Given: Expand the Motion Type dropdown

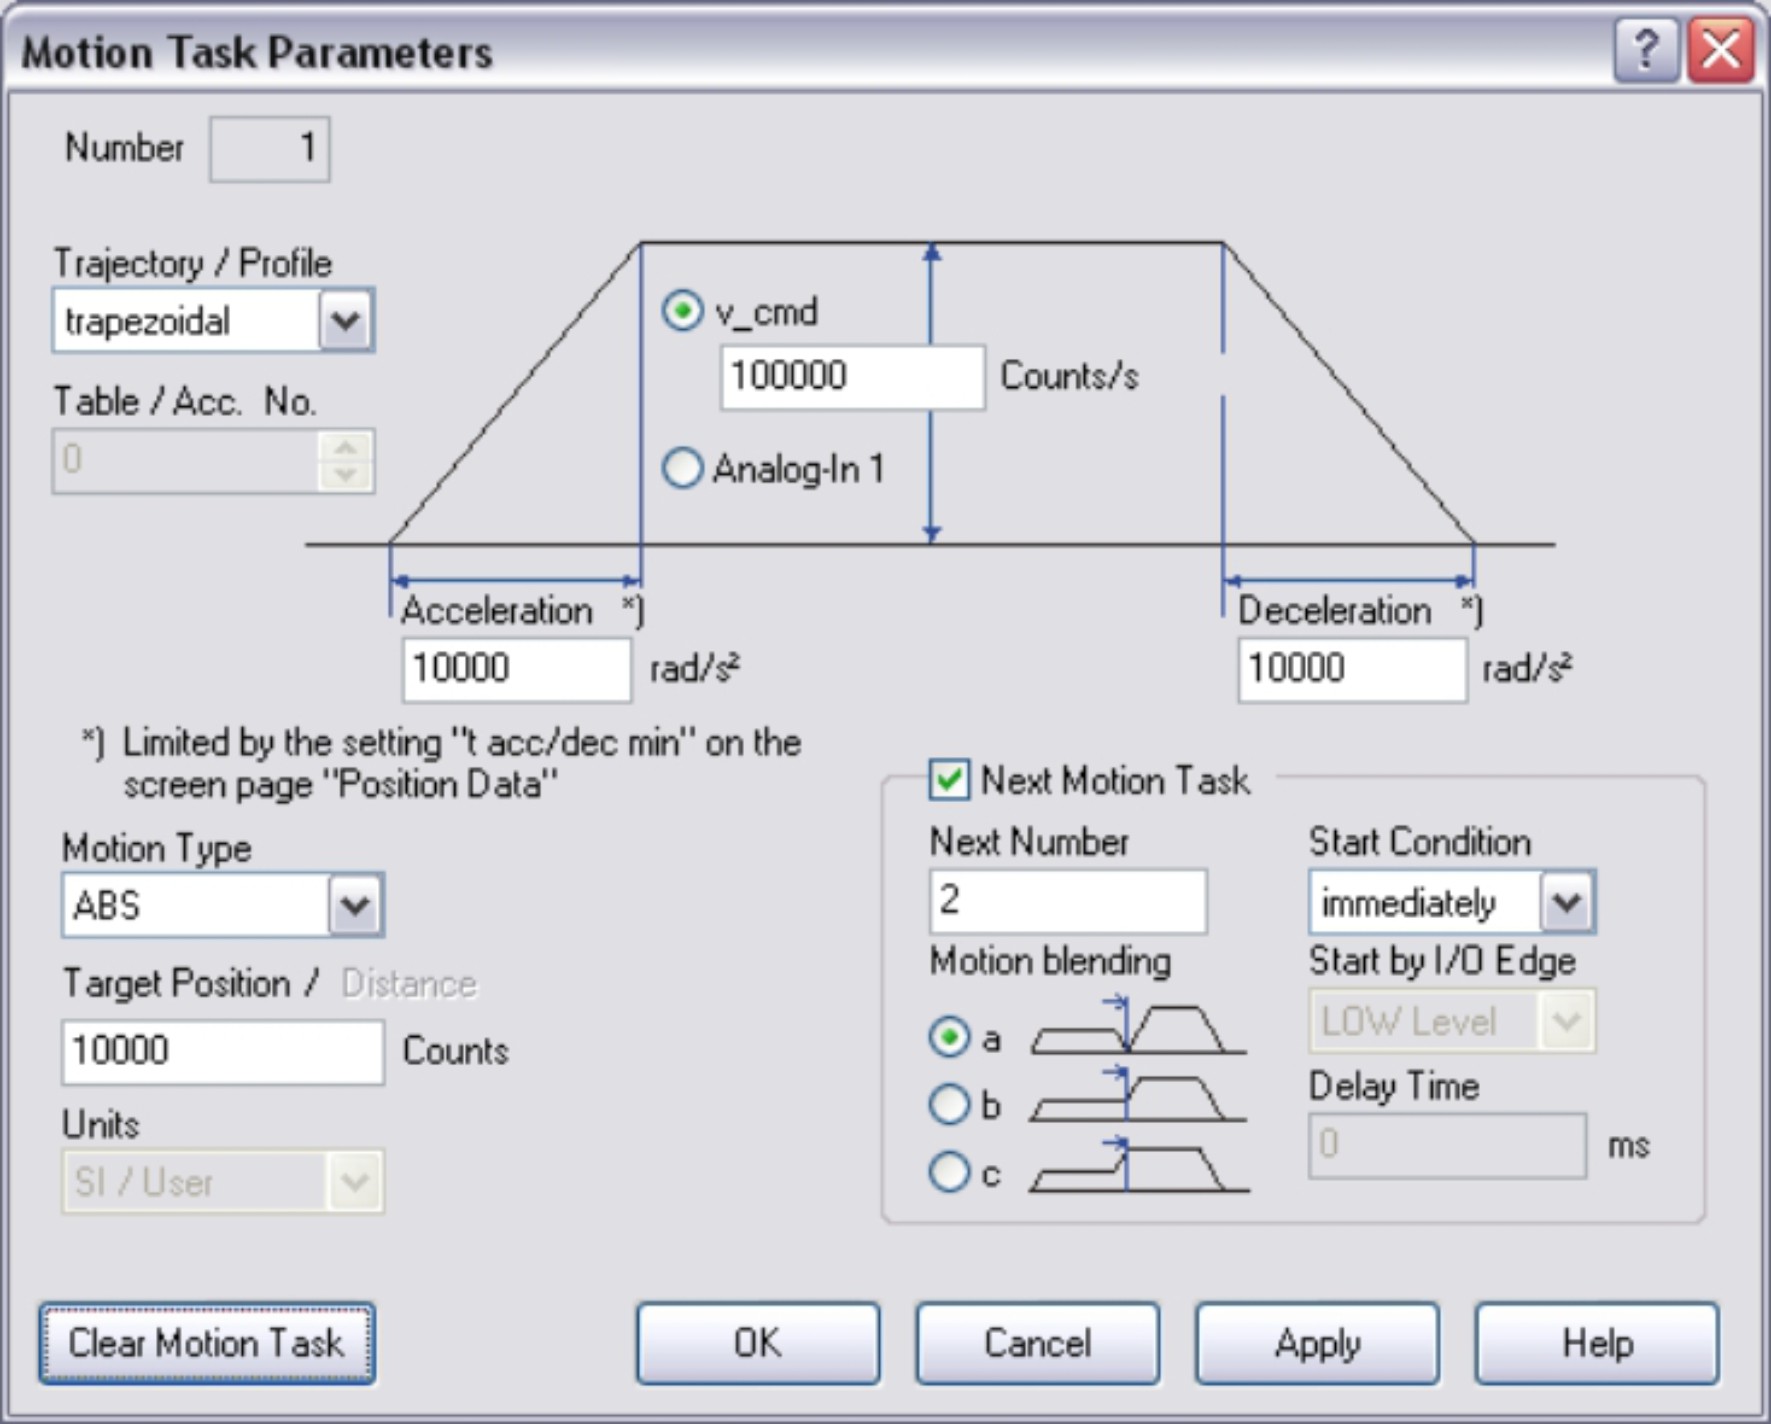Looking at the screenshot, I should [355, 906].
